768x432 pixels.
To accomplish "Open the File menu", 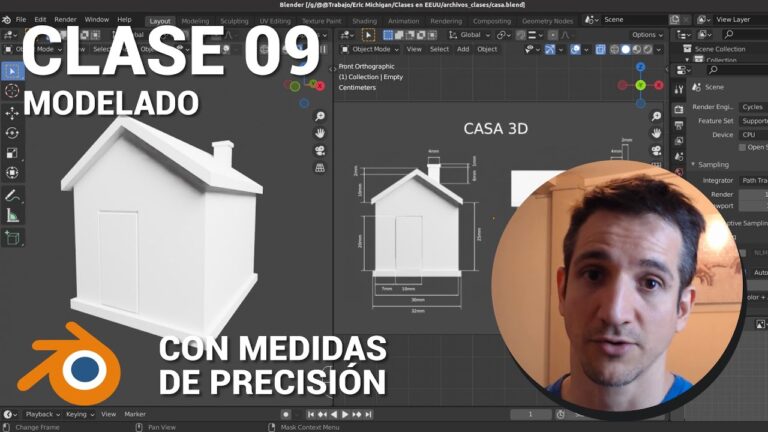I will [21, 20].
